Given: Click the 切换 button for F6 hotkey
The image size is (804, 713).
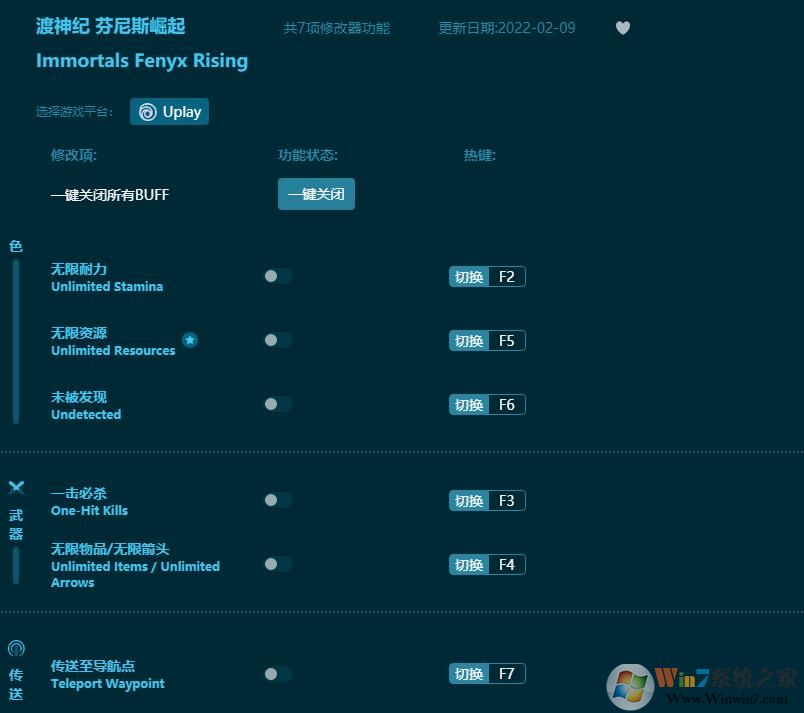Looking at the screenshot, I should click(469, 405).
